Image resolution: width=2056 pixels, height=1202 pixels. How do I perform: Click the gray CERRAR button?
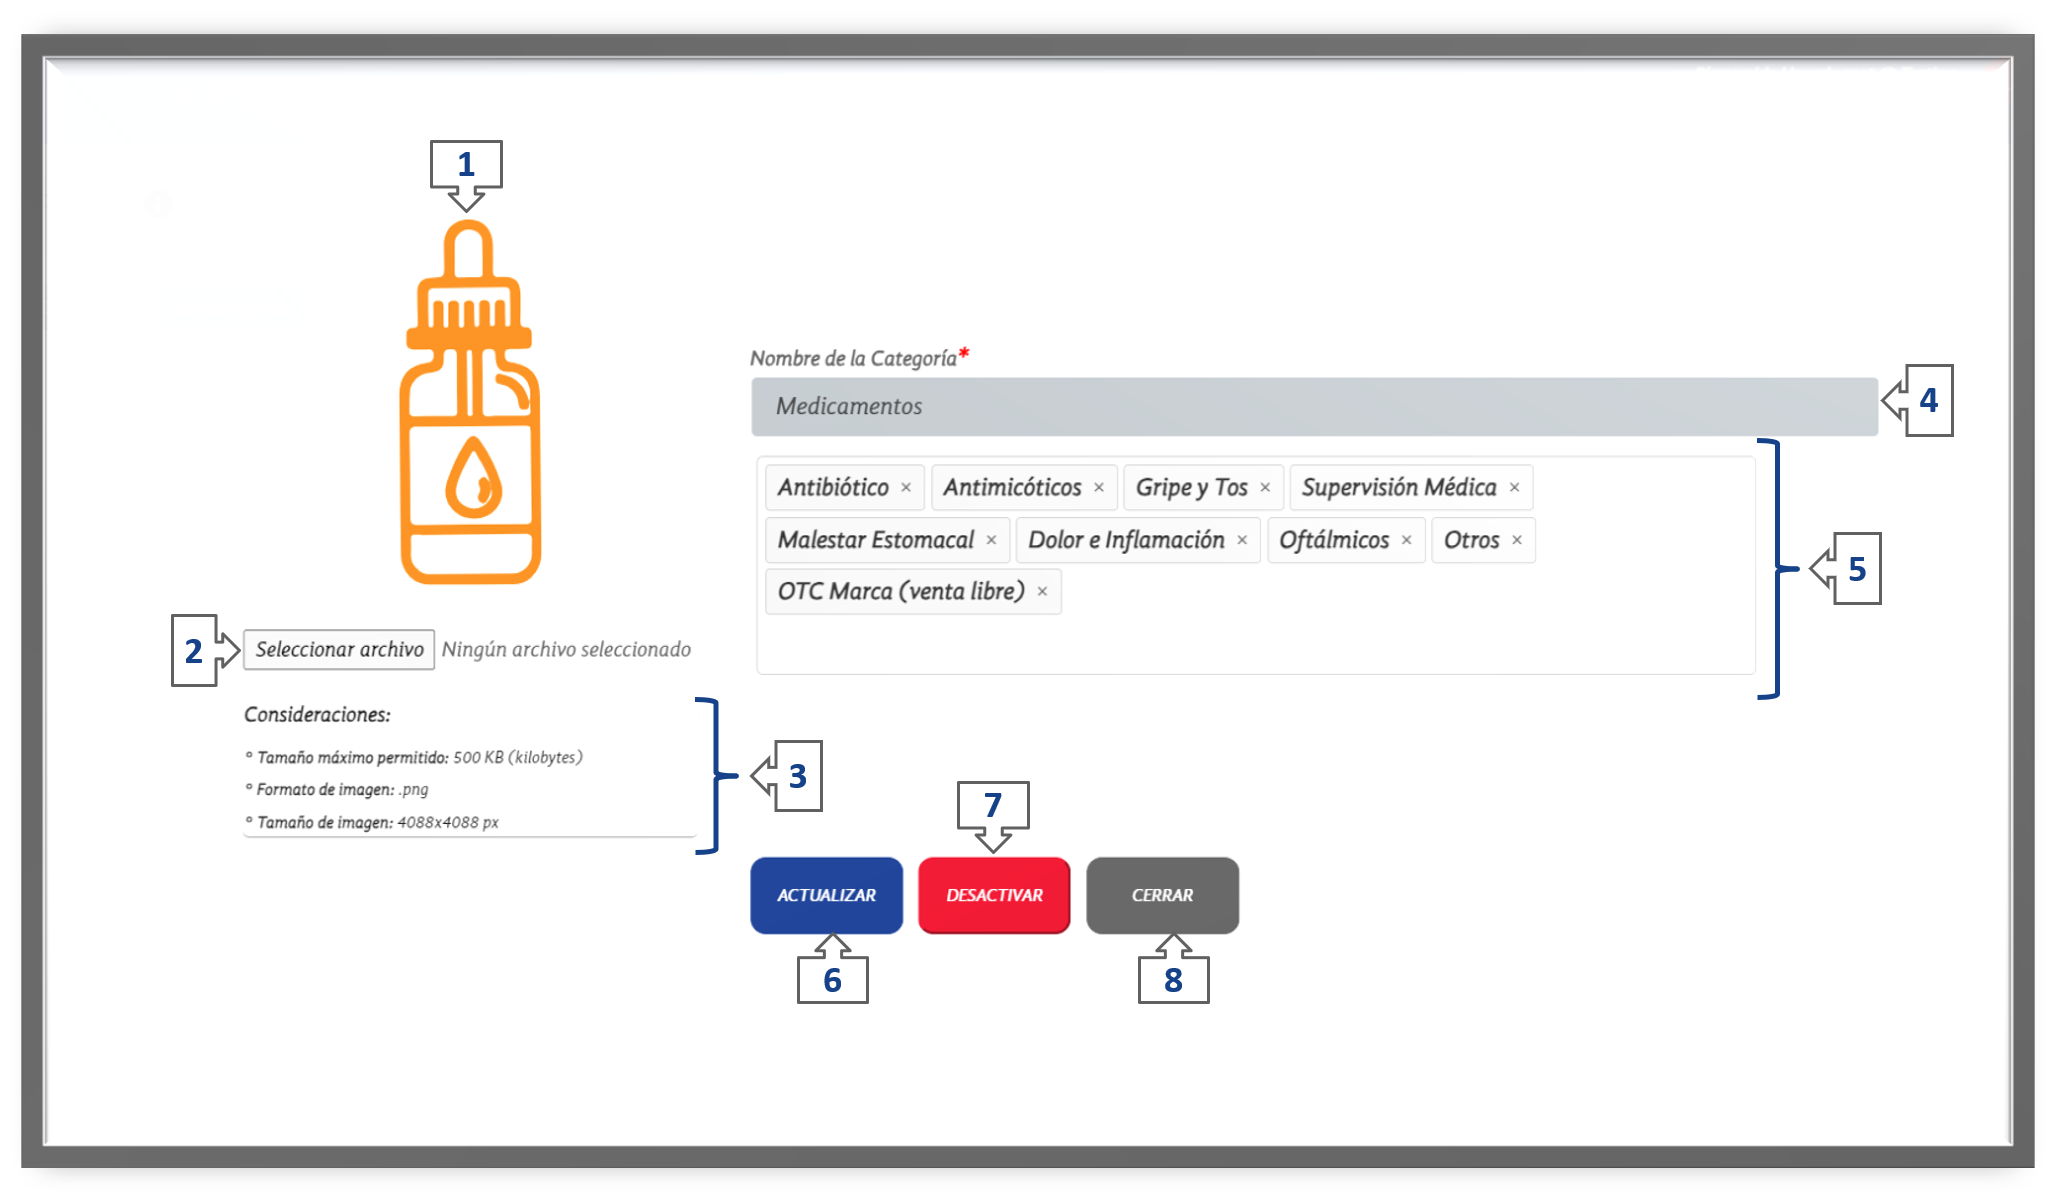point(1162,895)
